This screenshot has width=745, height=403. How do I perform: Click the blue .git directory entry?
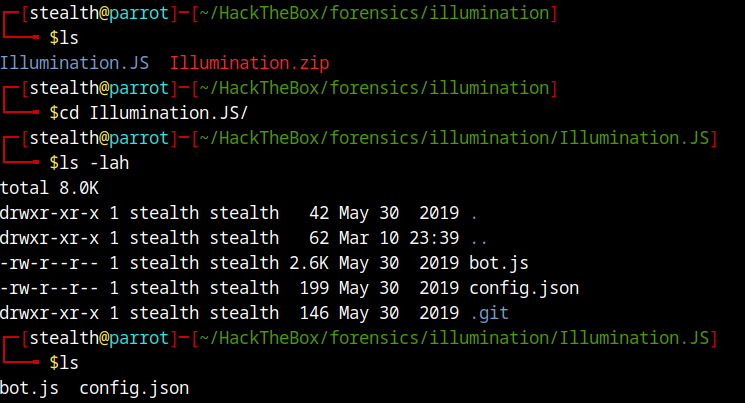(x=489, y=314)
